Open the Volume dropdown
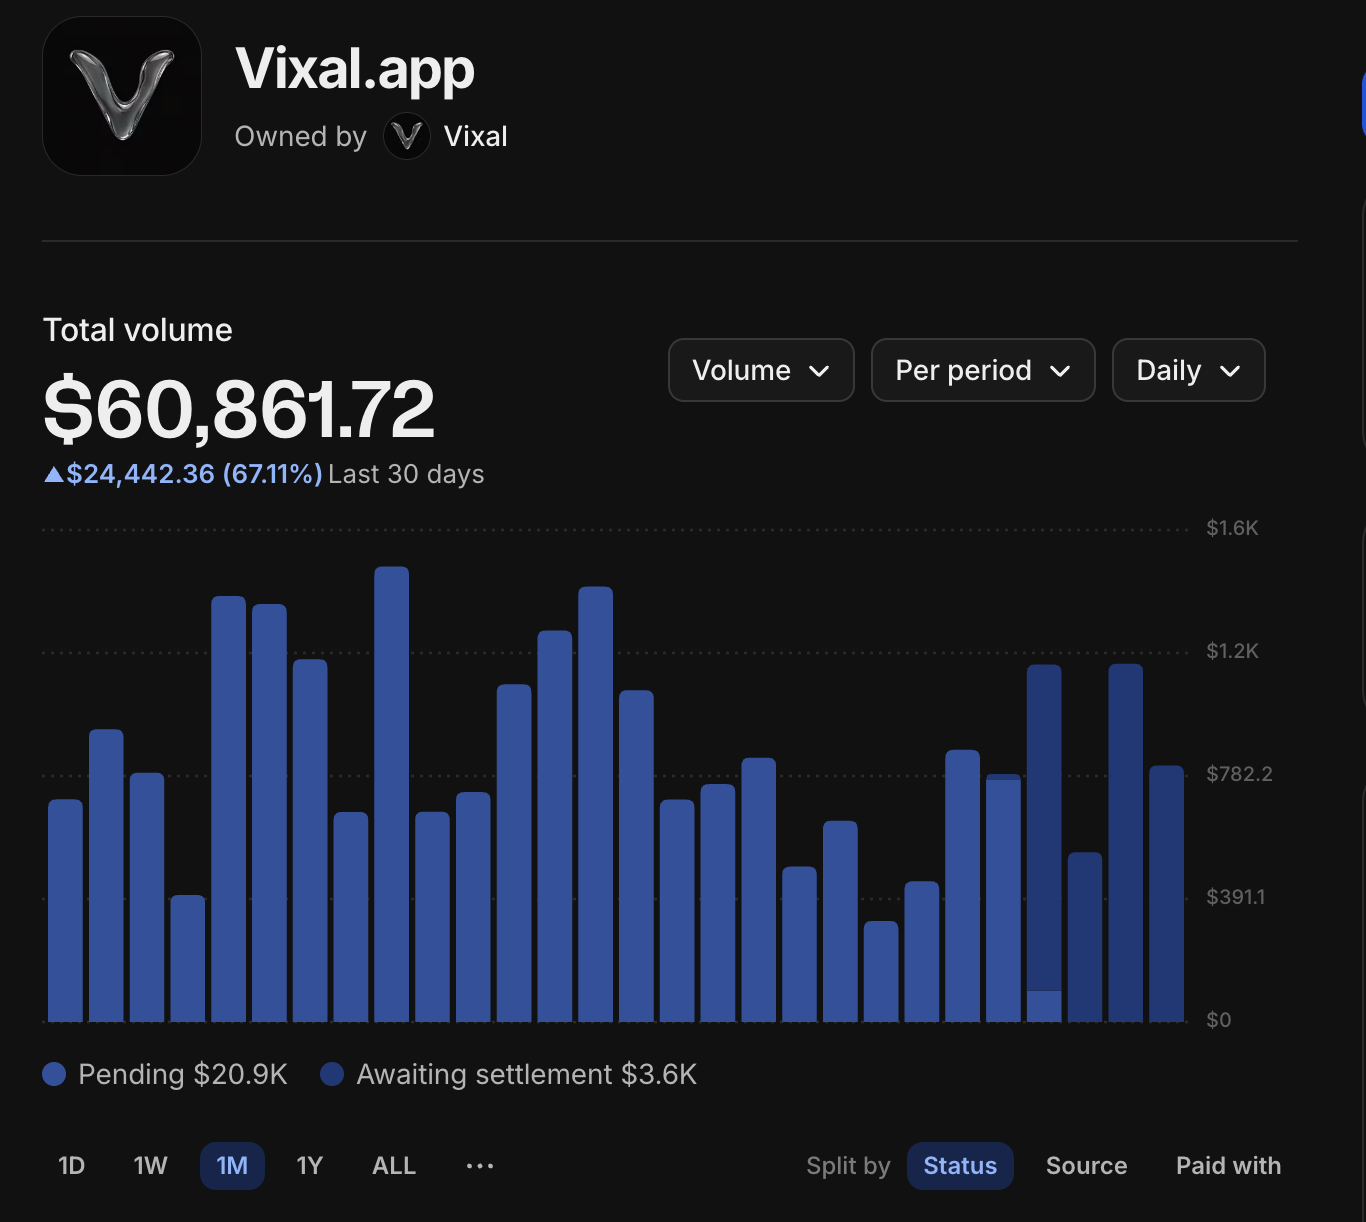 point(761,370)
